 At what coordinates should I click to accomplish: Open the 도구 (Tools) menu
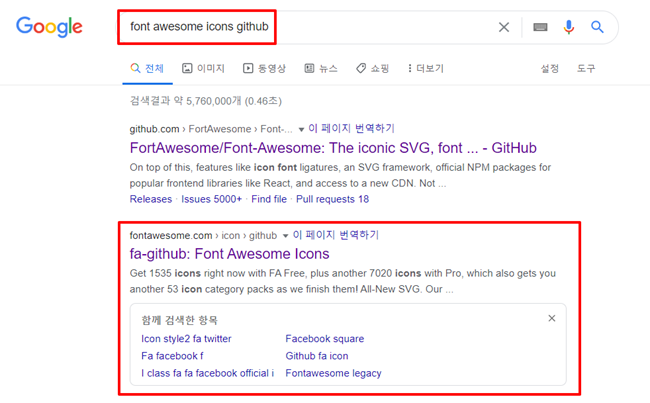point(586,68)
